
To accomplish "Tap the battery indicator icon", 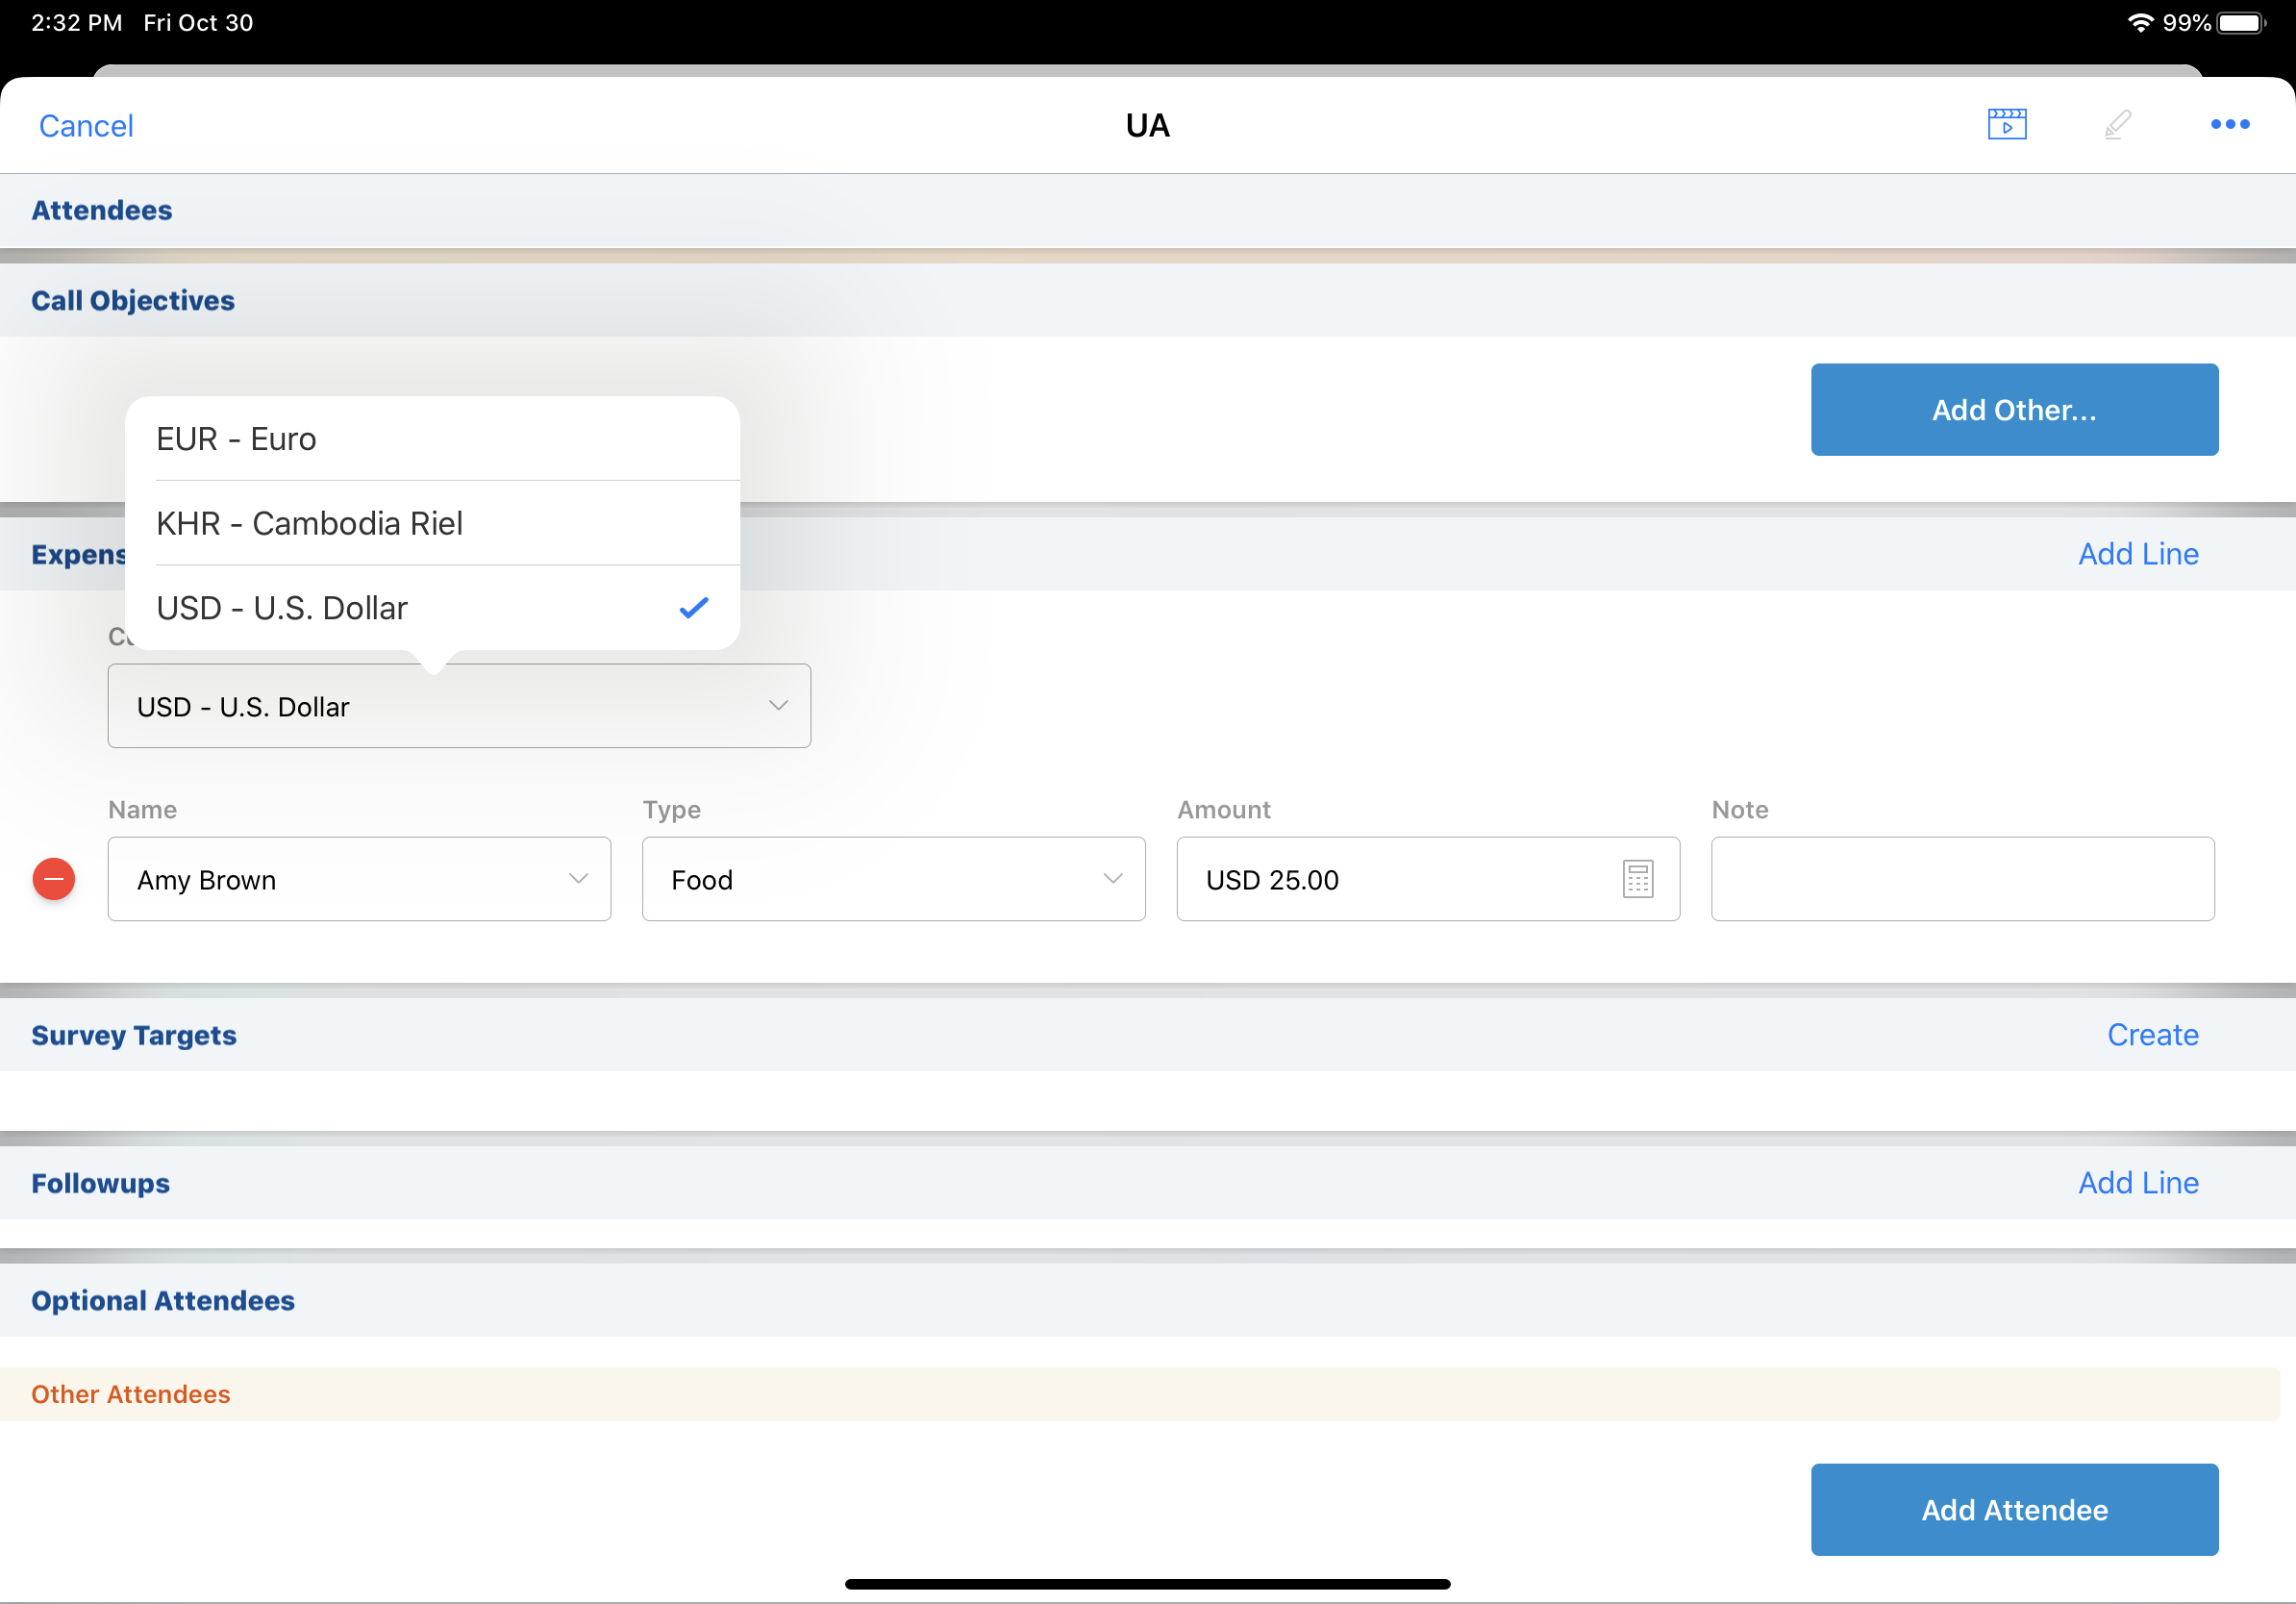I will coord(2240,22).
